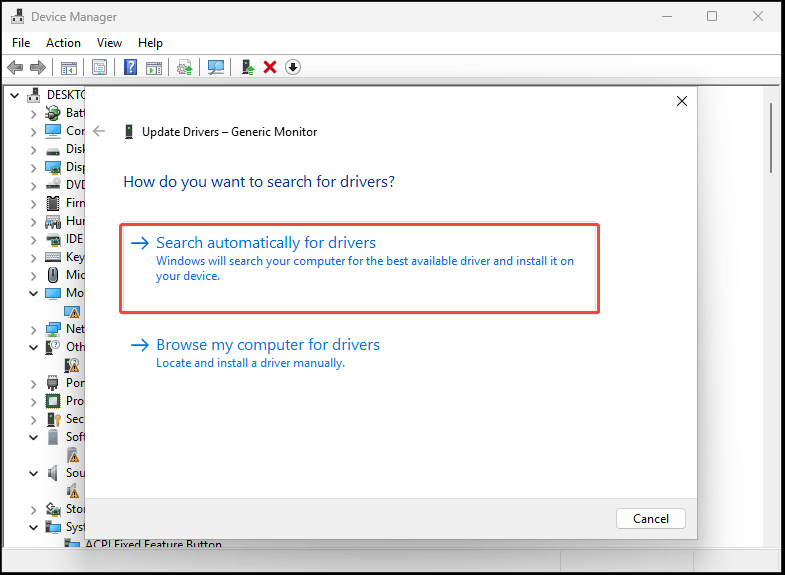Click the Update device driver toolbar icon

[185, 68]
